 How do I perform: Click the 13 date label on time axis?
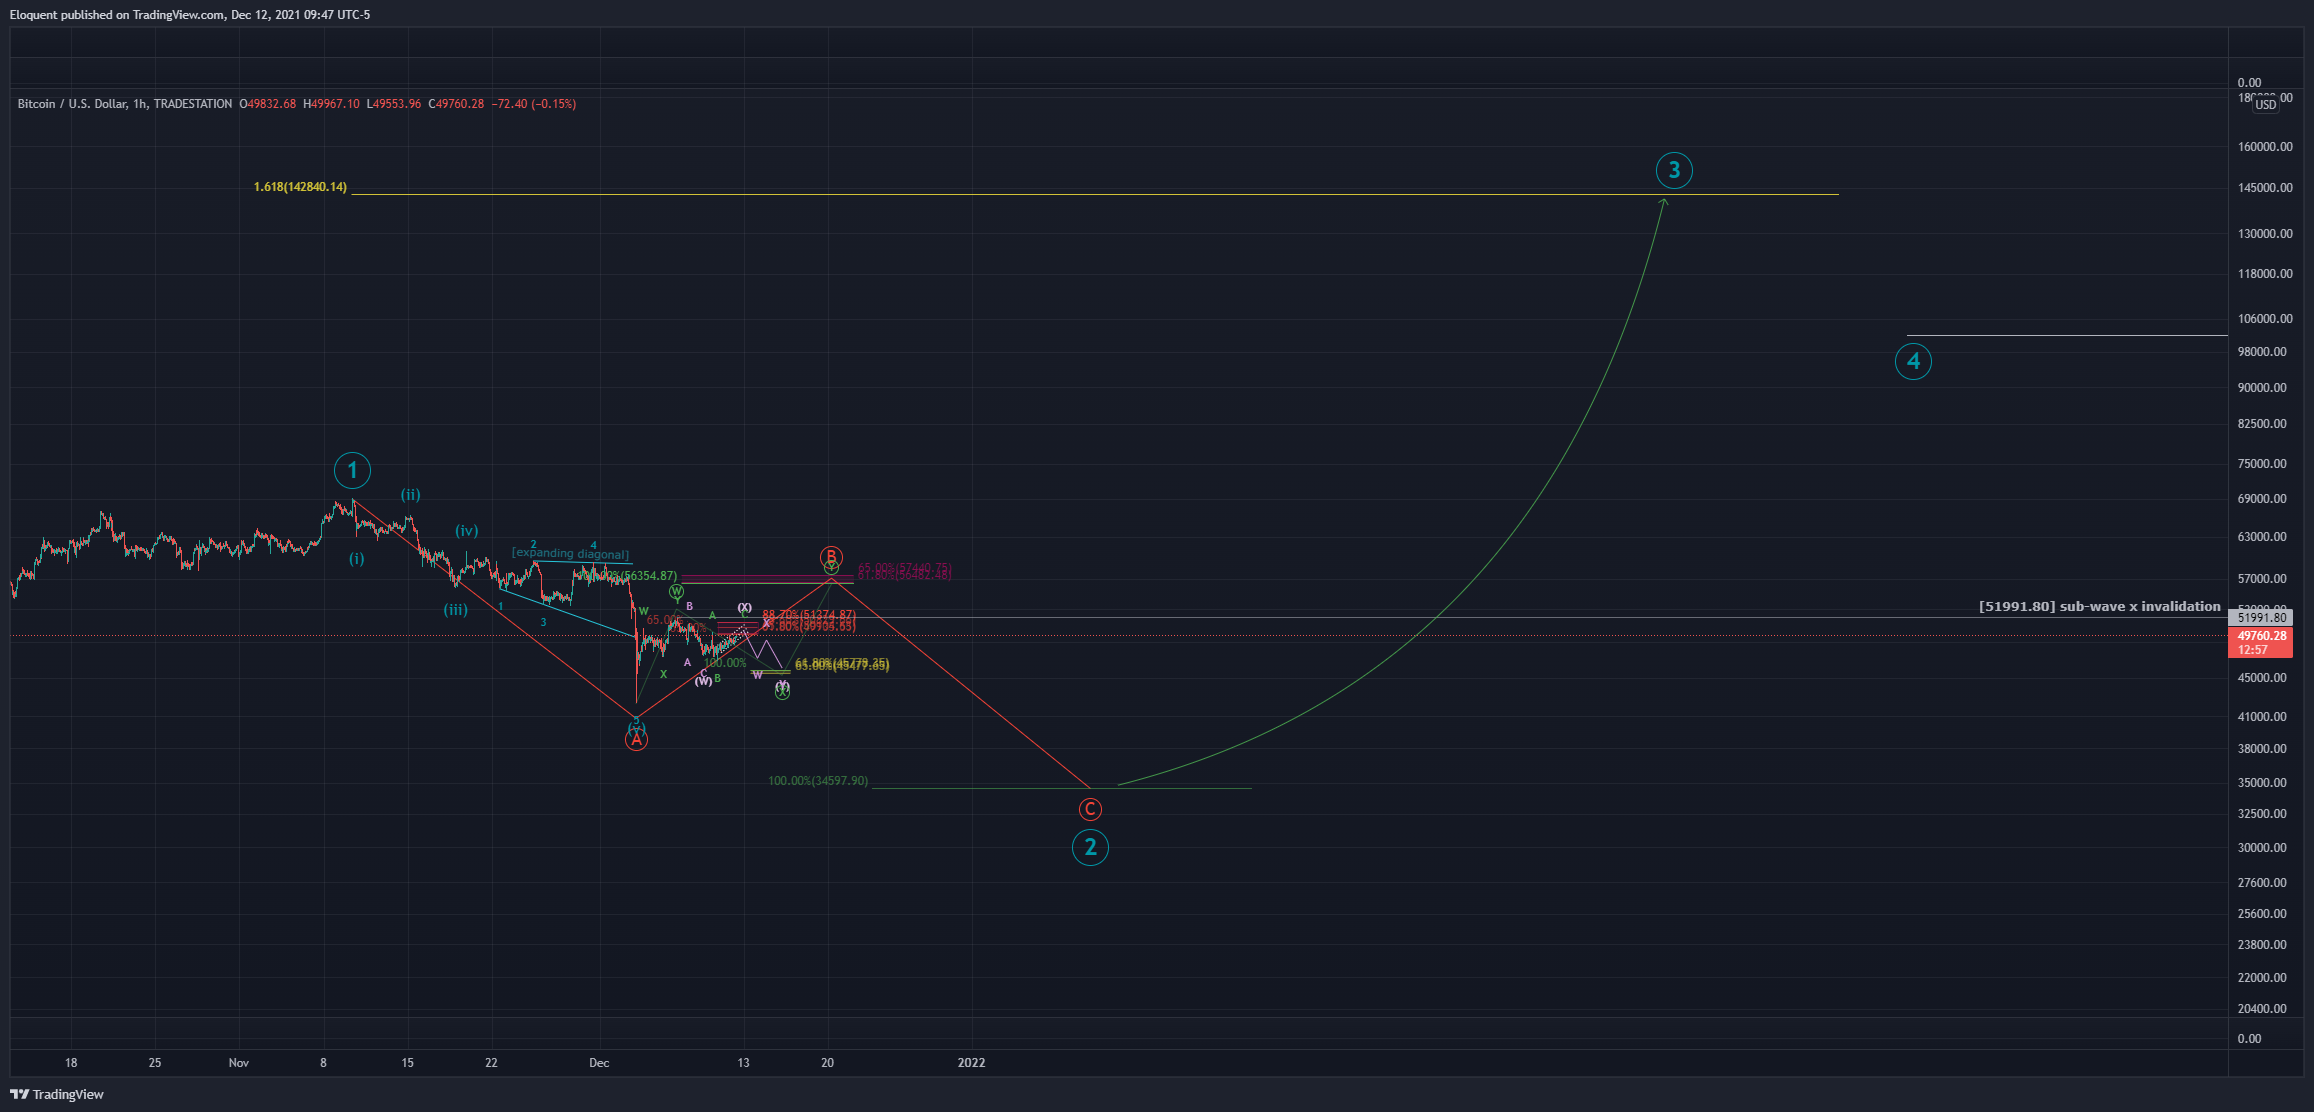pyautogui.click(x=743, y=1063)
